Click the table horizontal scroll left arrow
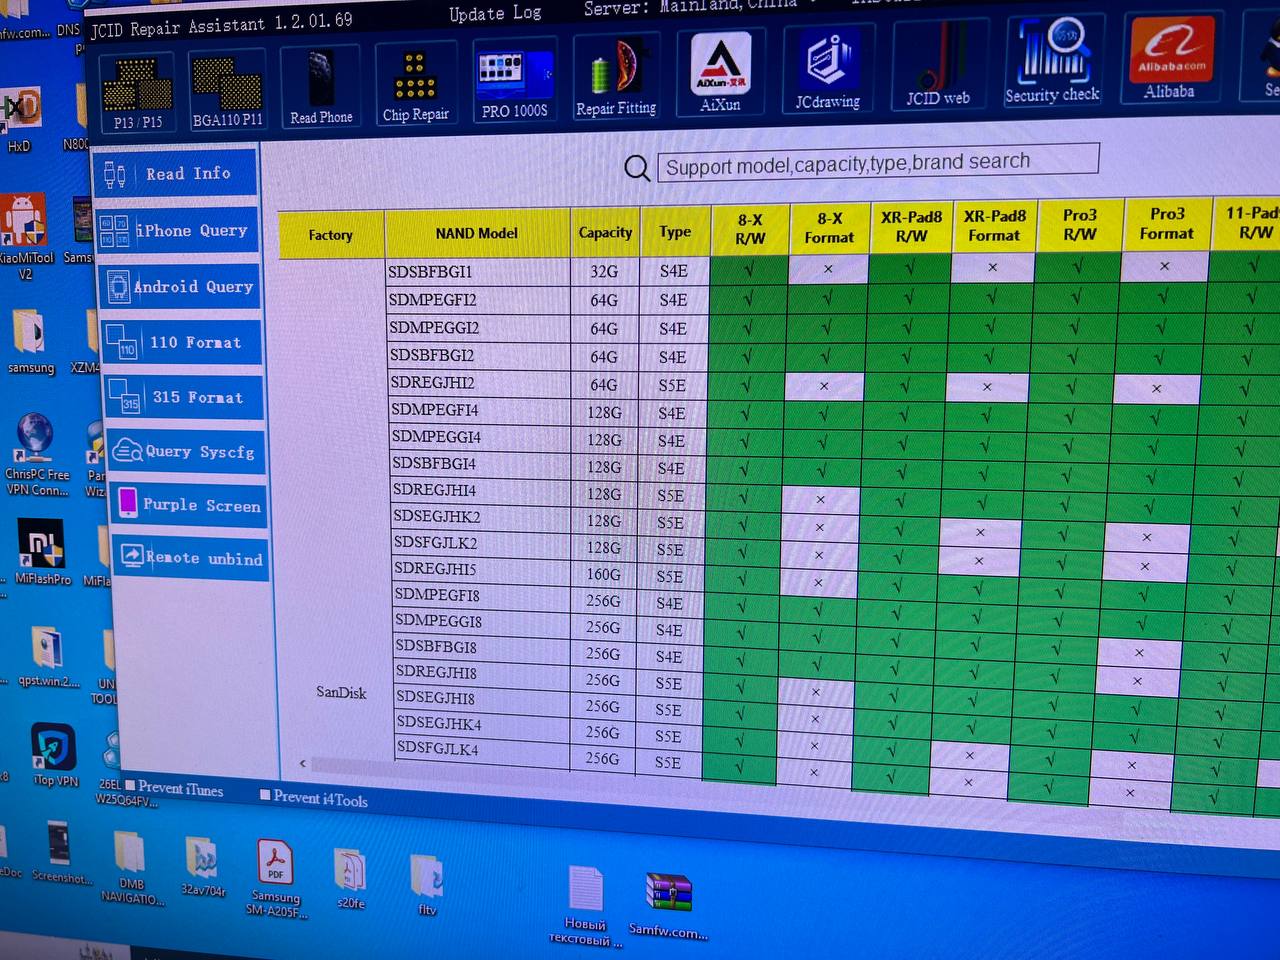1280x960 pixels. [x=303, y=763]
